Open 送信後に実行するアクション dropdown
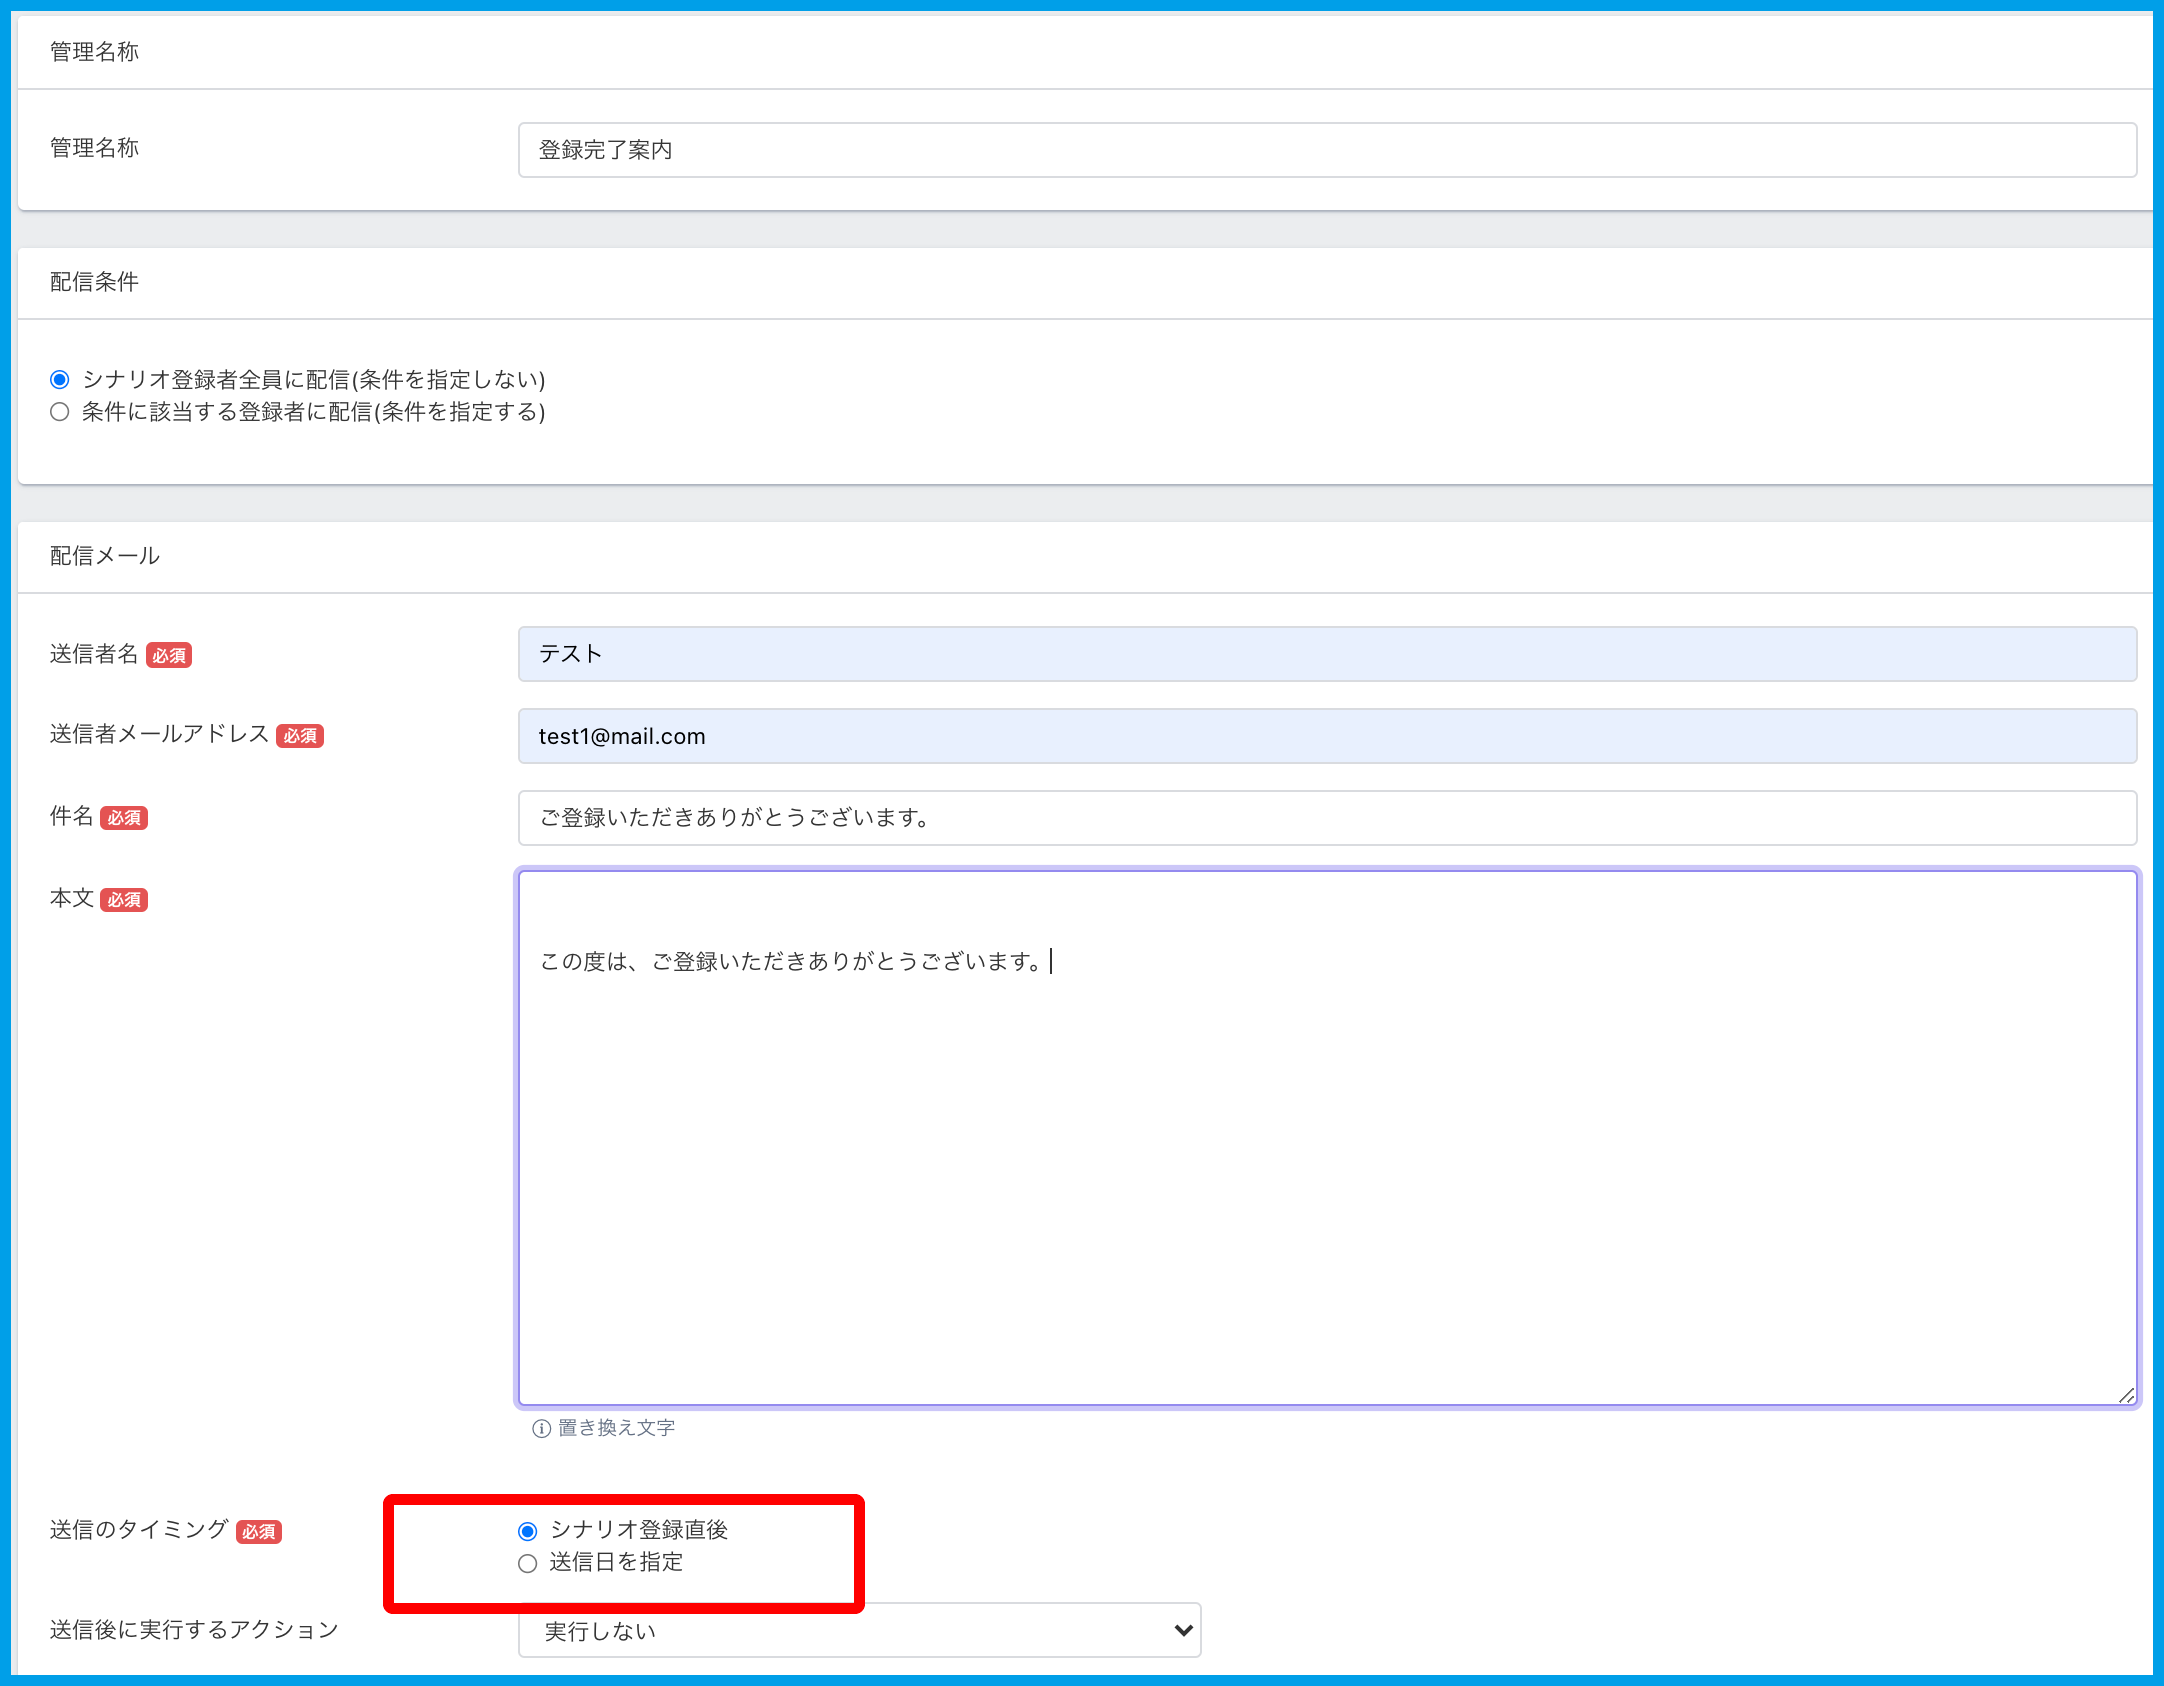 858,1631
